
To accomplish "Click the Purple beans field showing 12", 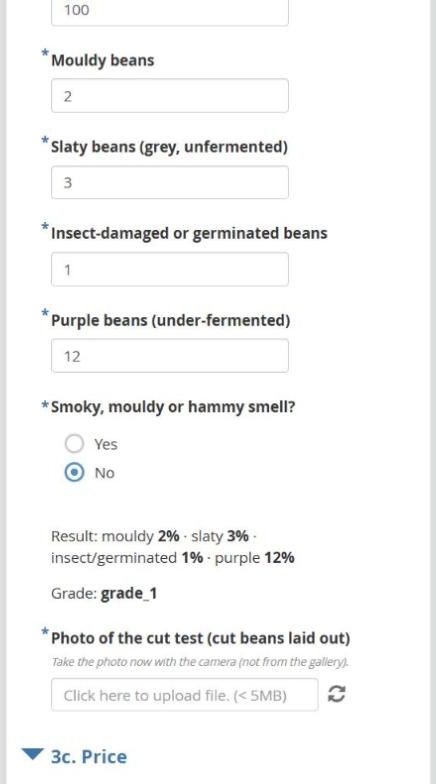I will (170, 356).
